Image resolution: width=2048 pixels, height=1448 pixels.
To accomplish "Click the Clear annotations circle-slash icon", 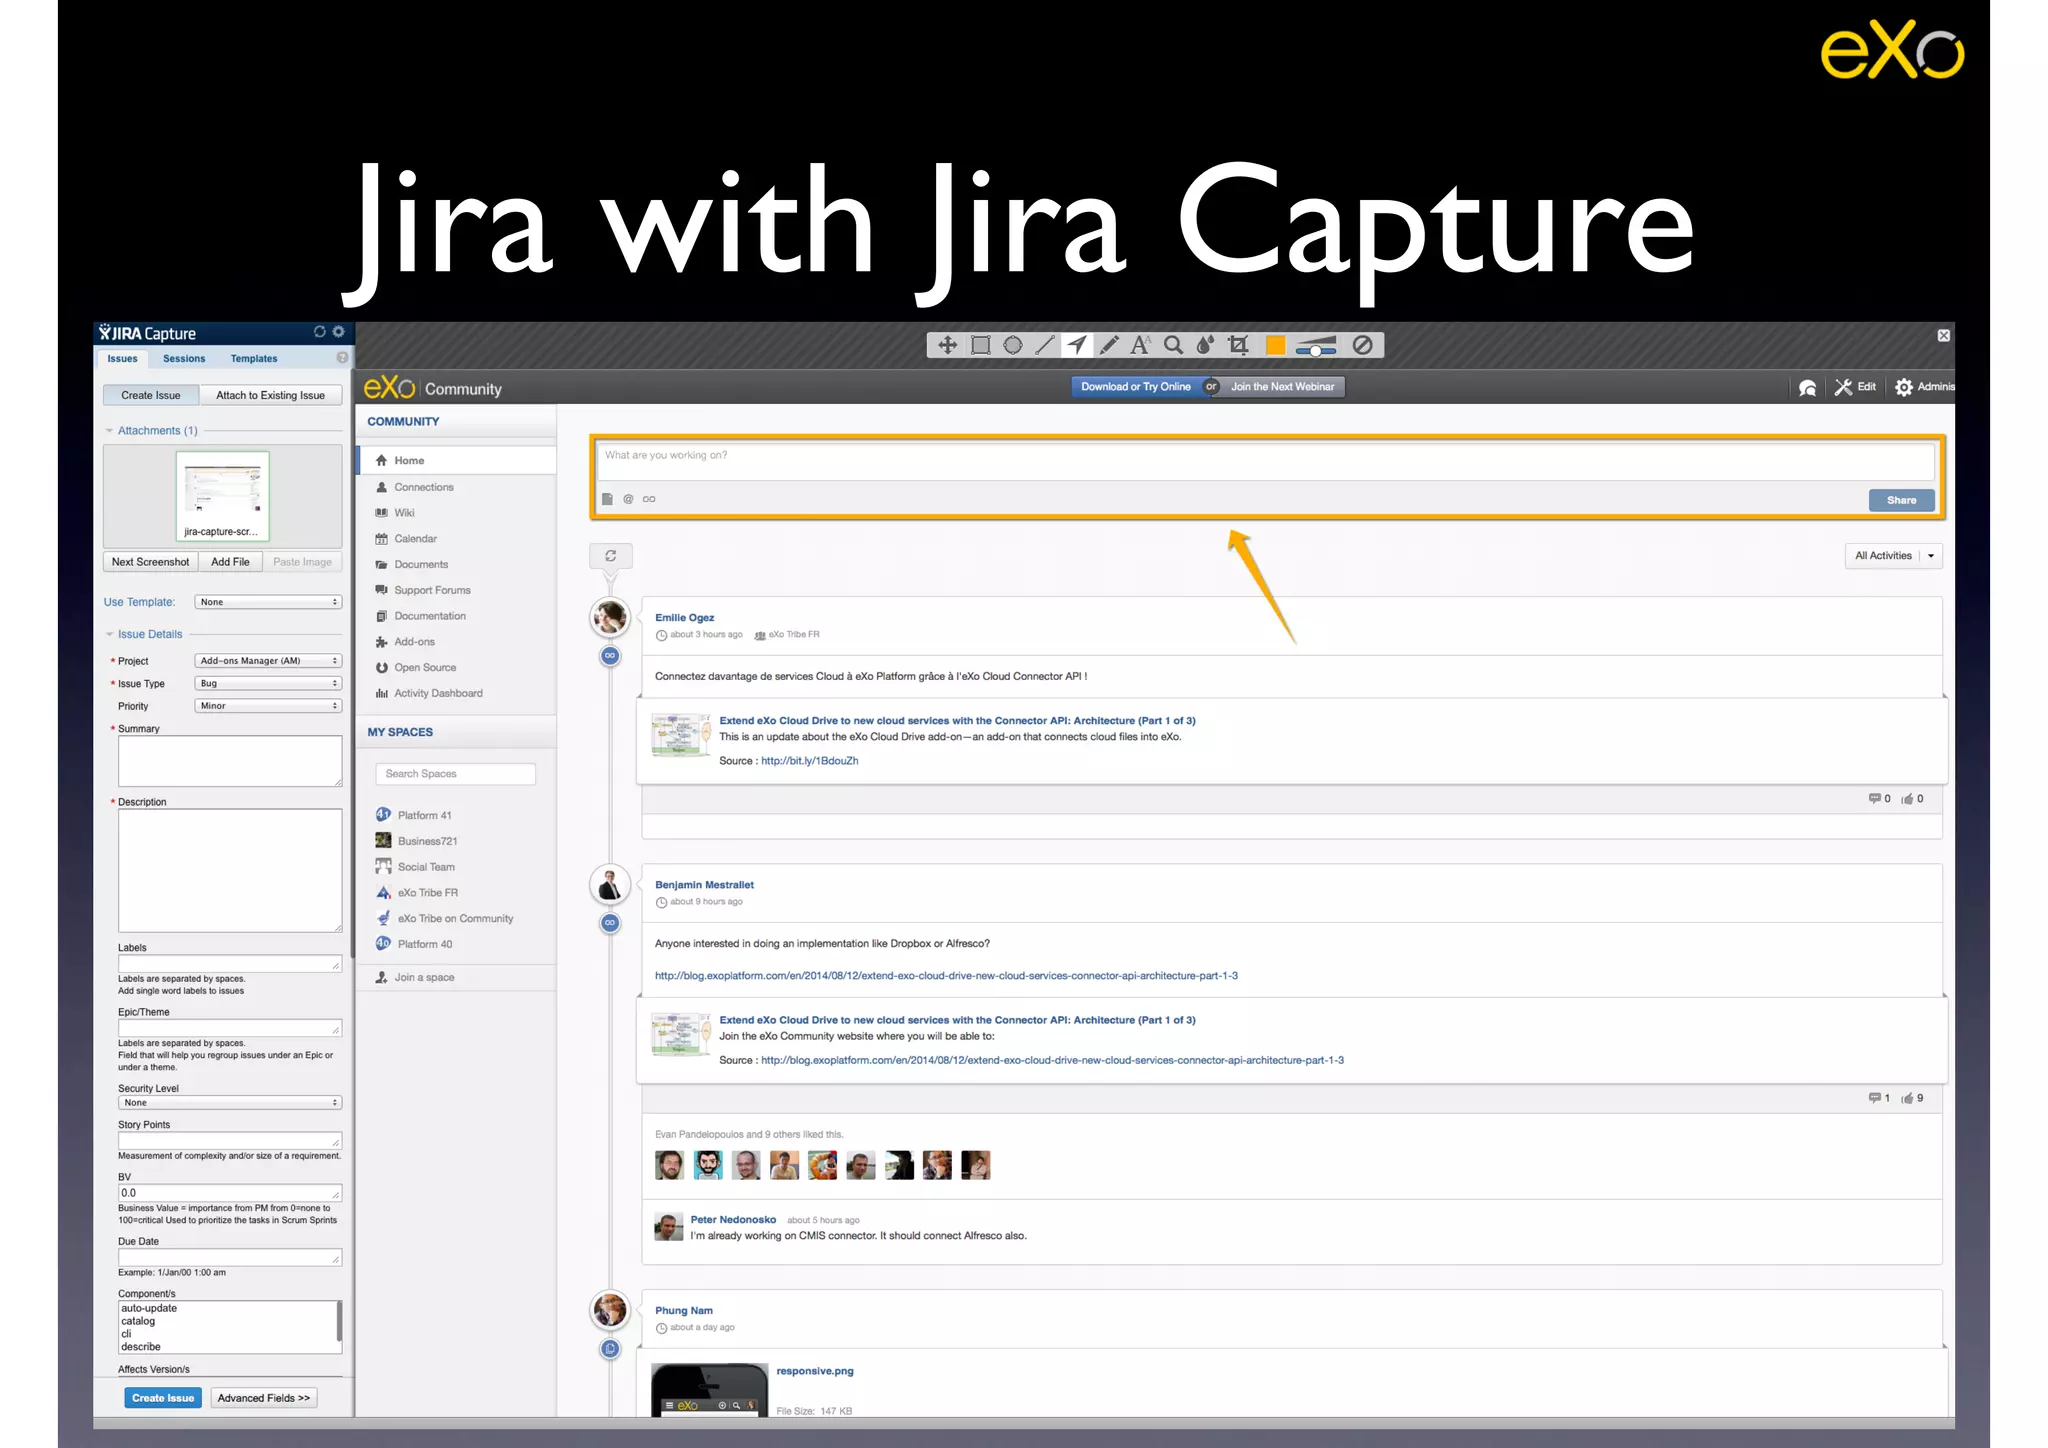I will [x=1362, y=345].
